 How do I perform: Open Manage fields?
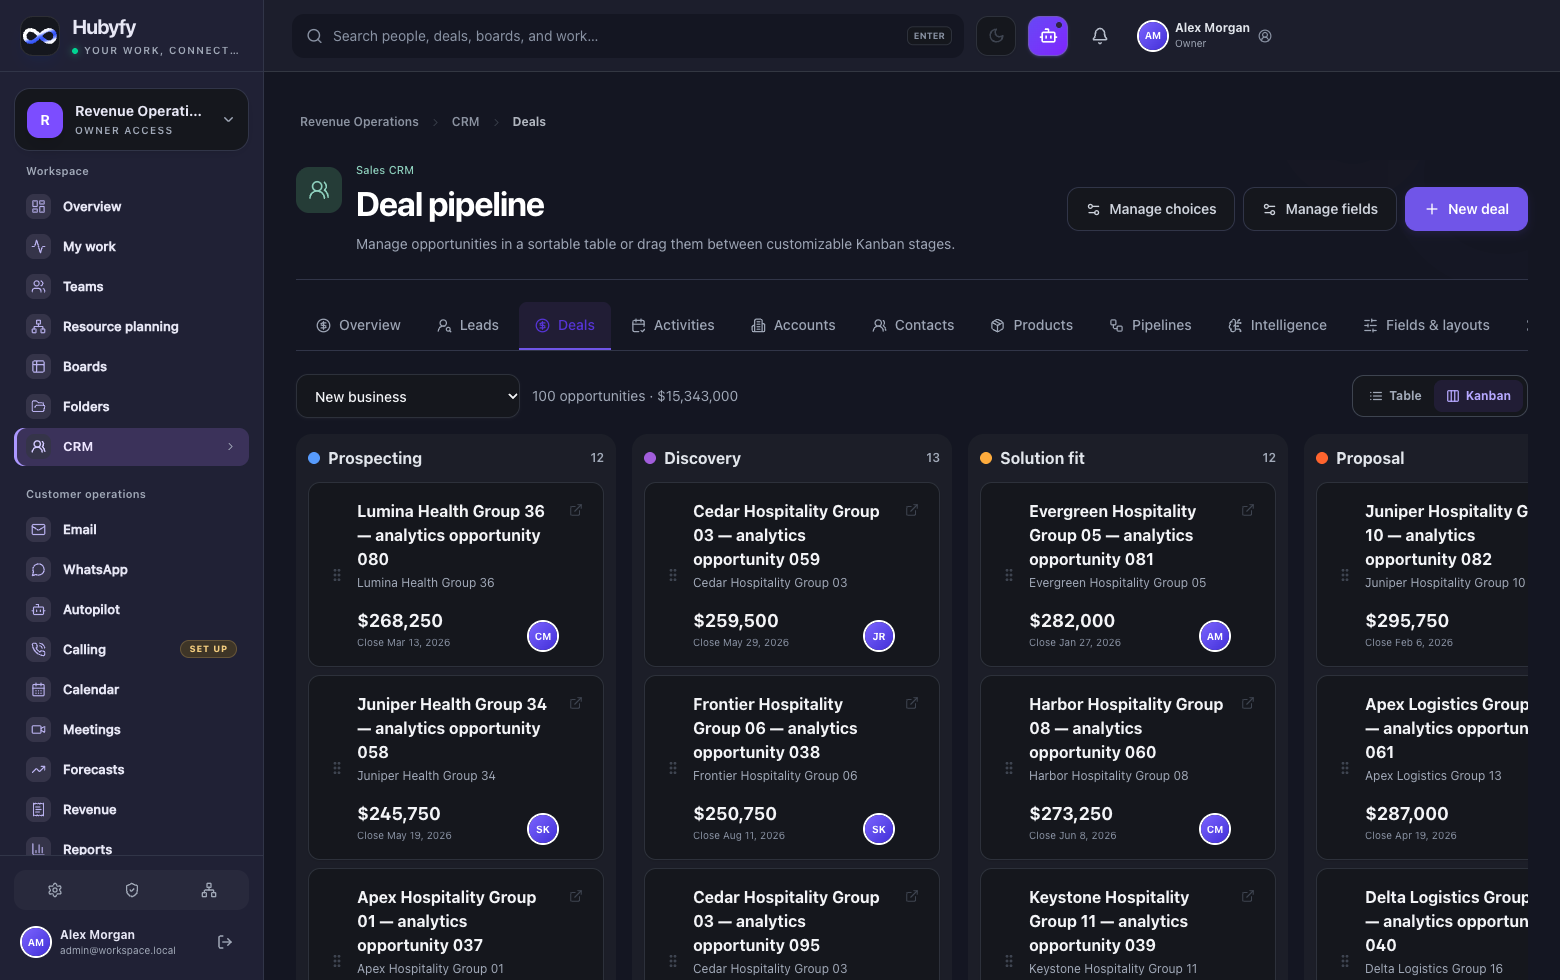1320,209
